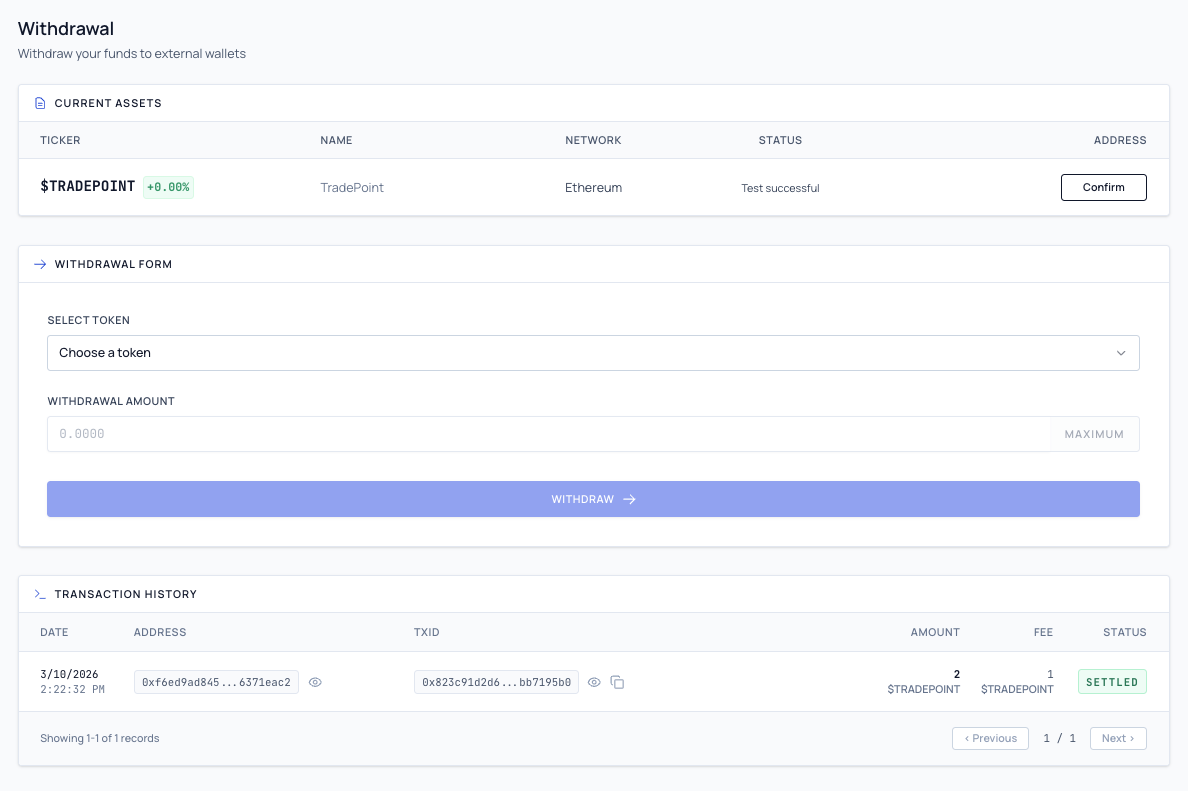Click the WITHDRAW button

point(593,499)
